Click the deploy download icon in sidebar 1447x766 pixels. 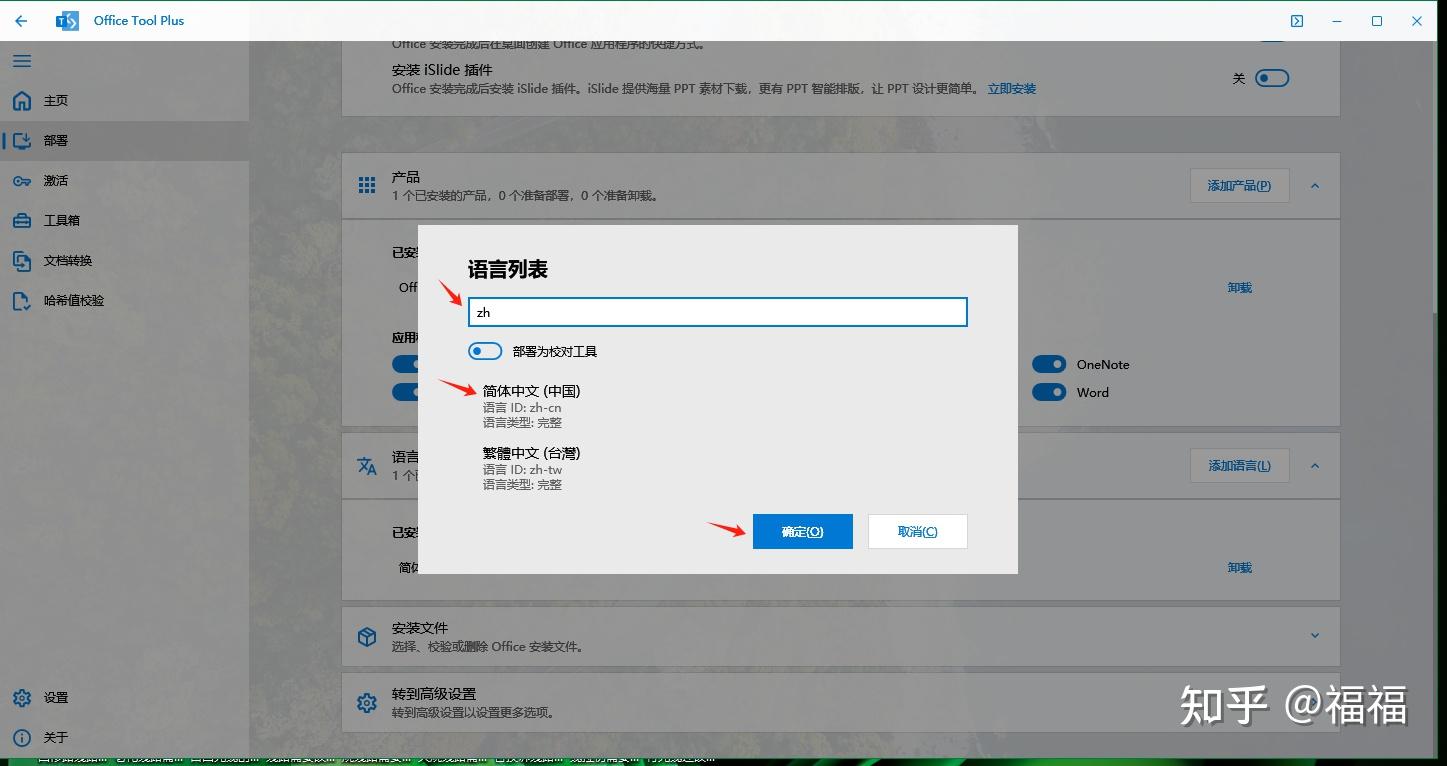[22, 141]
